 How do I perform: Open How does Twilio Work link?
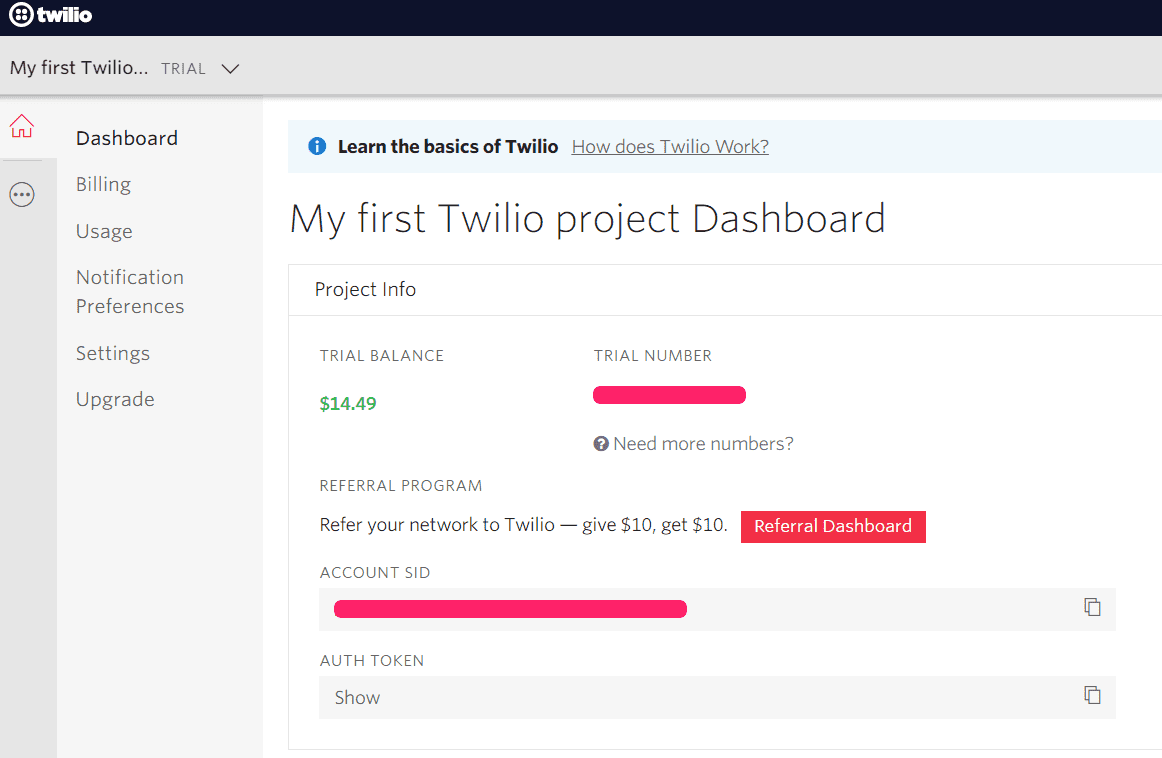(670, 147)
